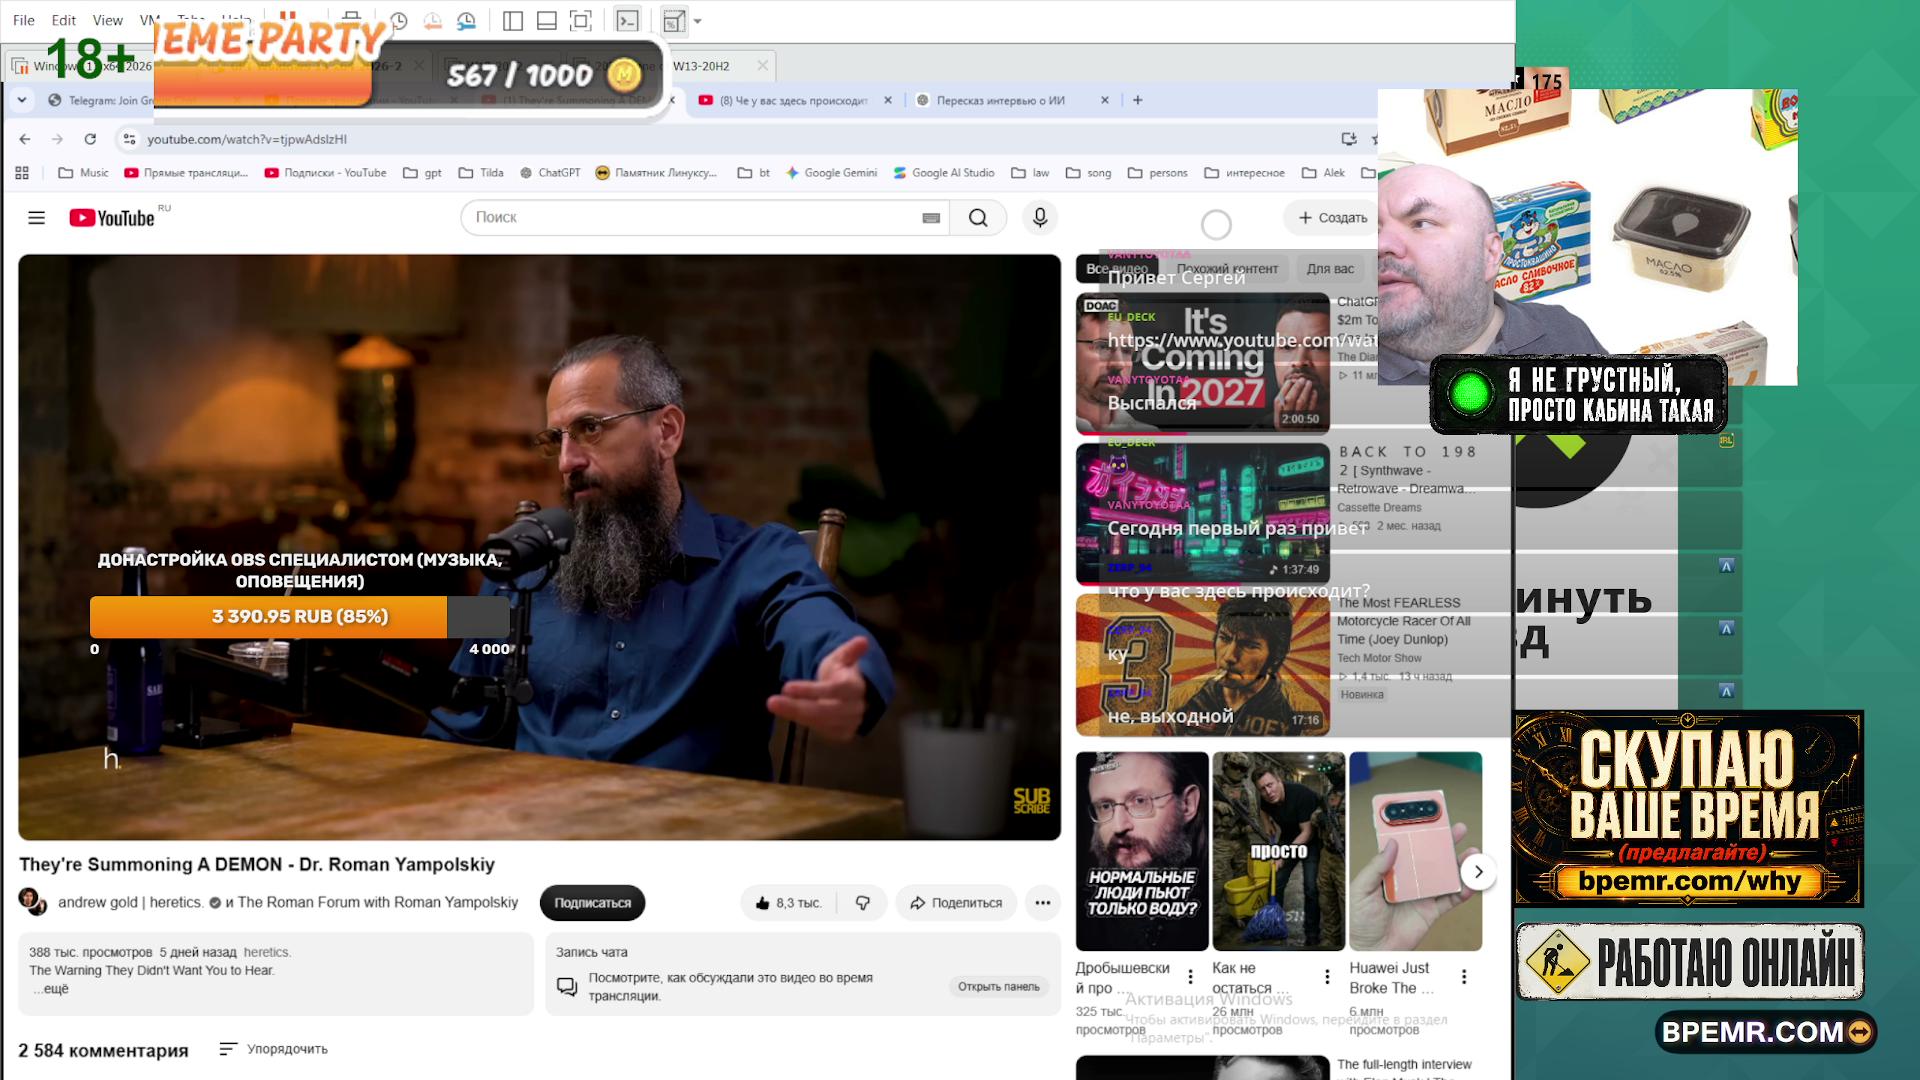The height and width of the screenshot is (1080, 1920).
Task: Click the main video player
Action: [539, 547]
